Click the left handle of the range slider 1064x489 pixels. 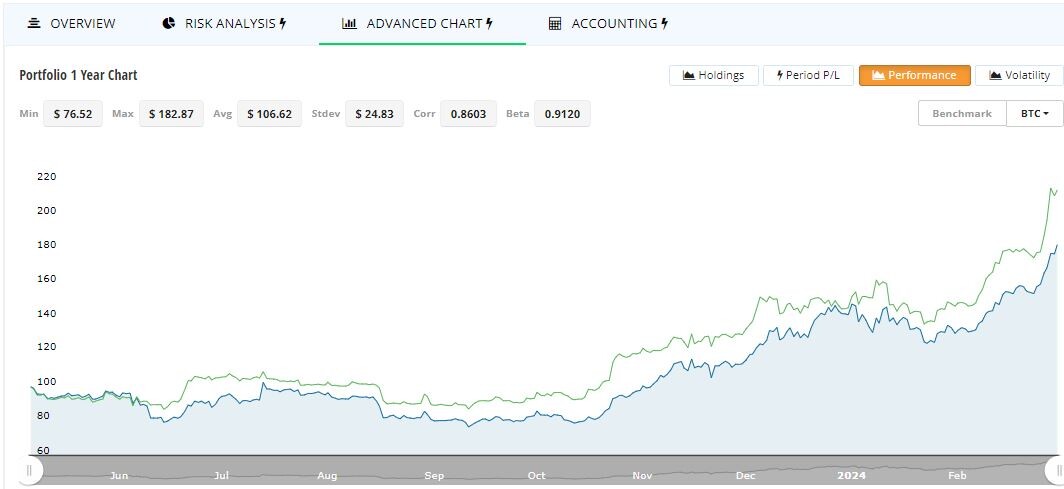coord(29,470)
